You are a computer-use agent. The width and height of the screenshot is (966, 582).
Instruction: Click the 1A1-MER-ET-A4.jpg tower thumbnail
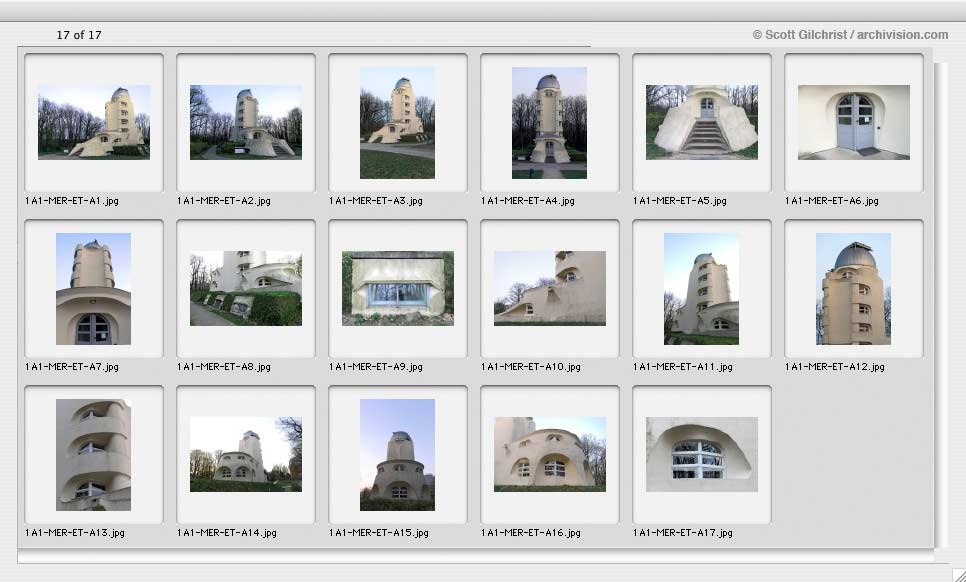point(550,123)
